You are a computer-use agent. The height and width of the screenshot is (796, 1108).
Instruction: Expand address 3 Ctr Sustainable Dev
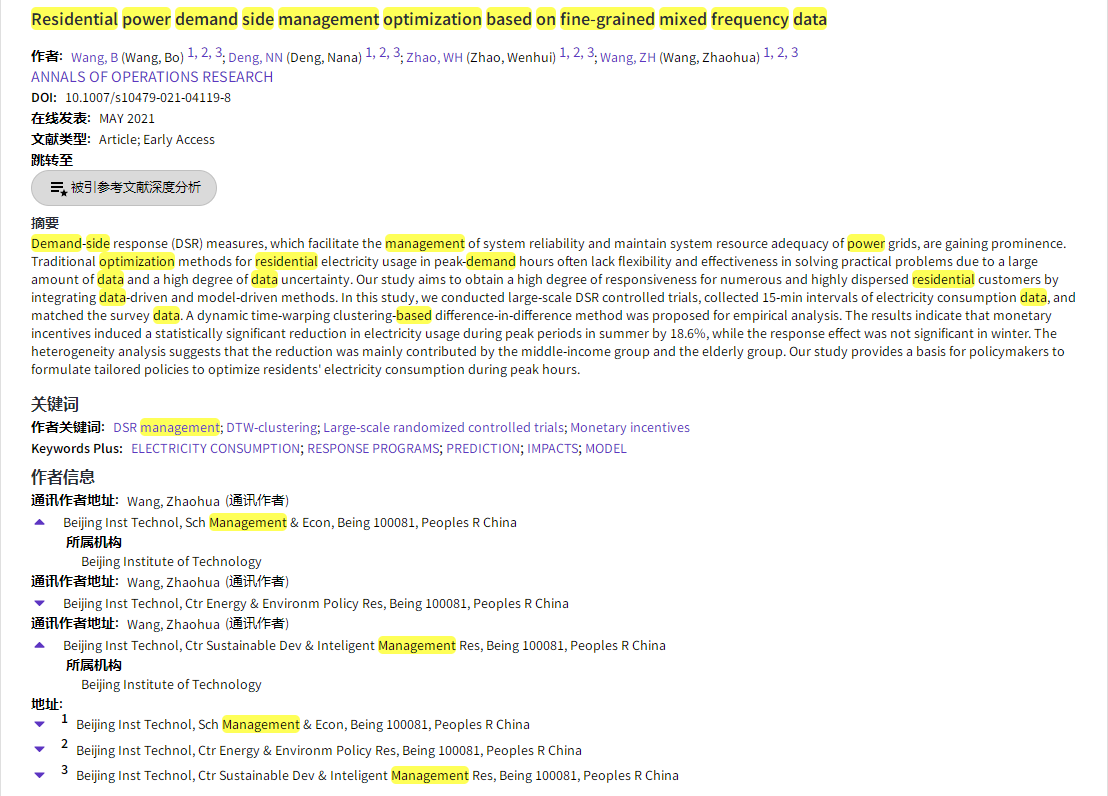[40, 775]
